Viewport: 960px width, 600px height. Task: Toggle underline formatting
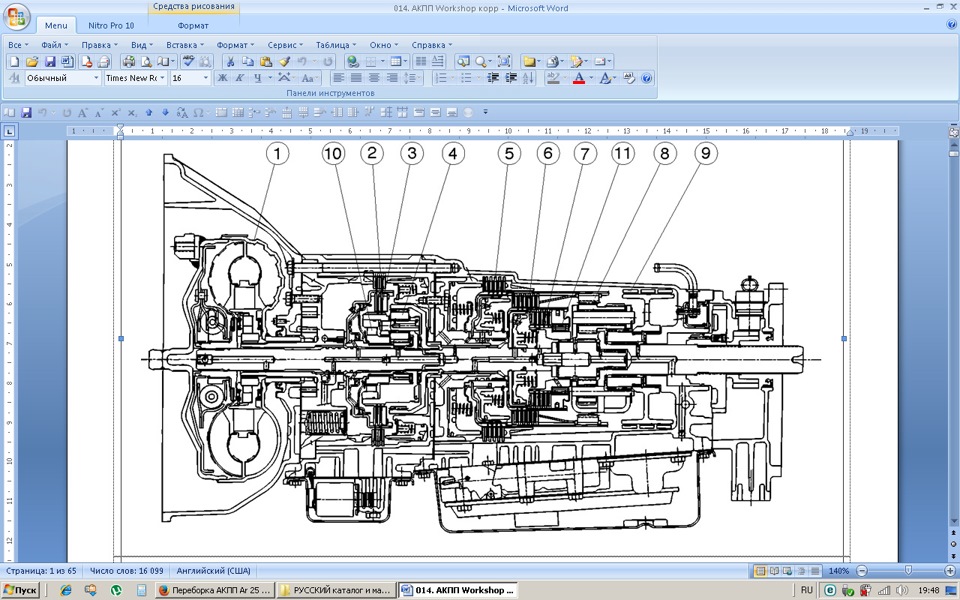pos(257,78)
